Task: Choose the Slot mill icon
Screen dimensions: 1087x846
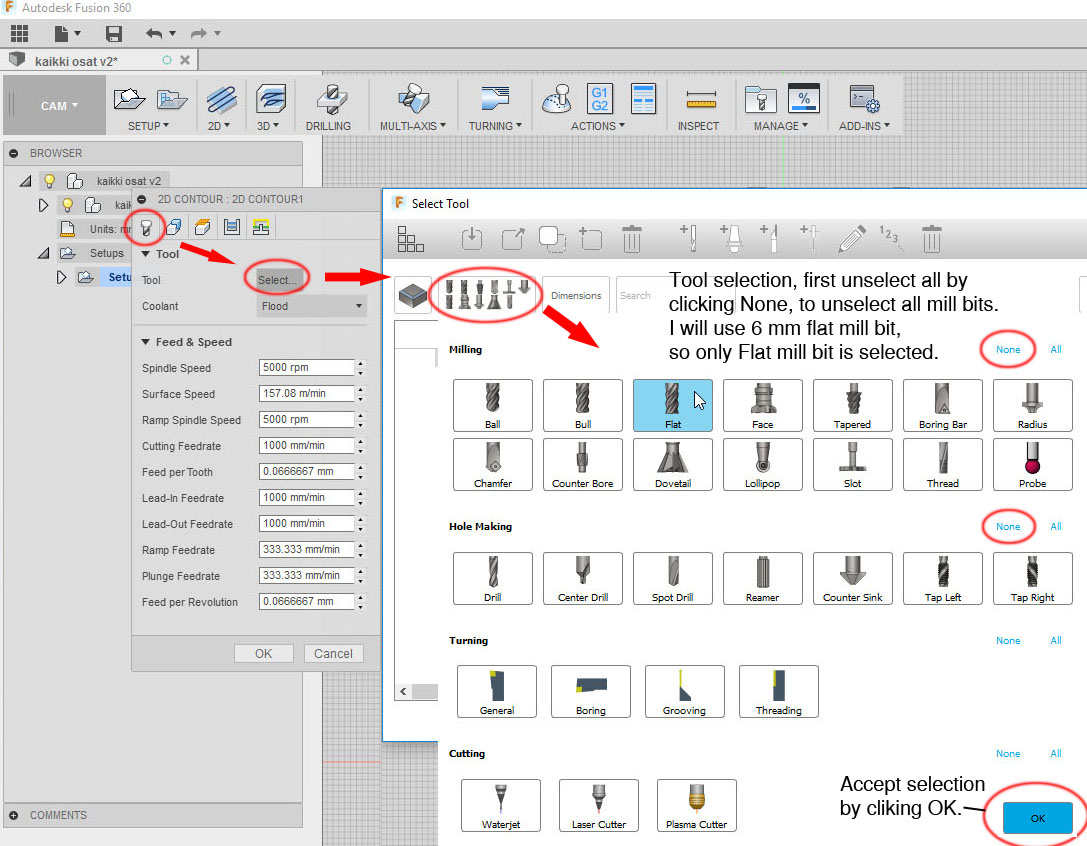Action: point(852,465)
